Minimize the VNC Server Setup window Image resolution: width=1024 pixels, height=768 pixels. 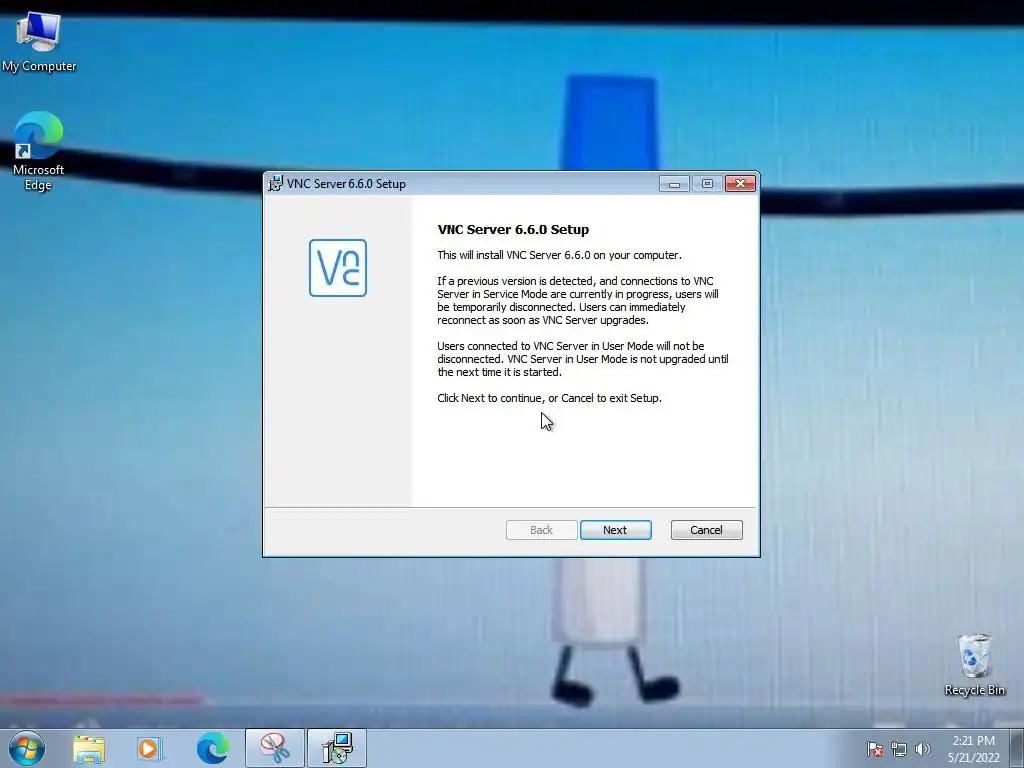coord(674,184)
